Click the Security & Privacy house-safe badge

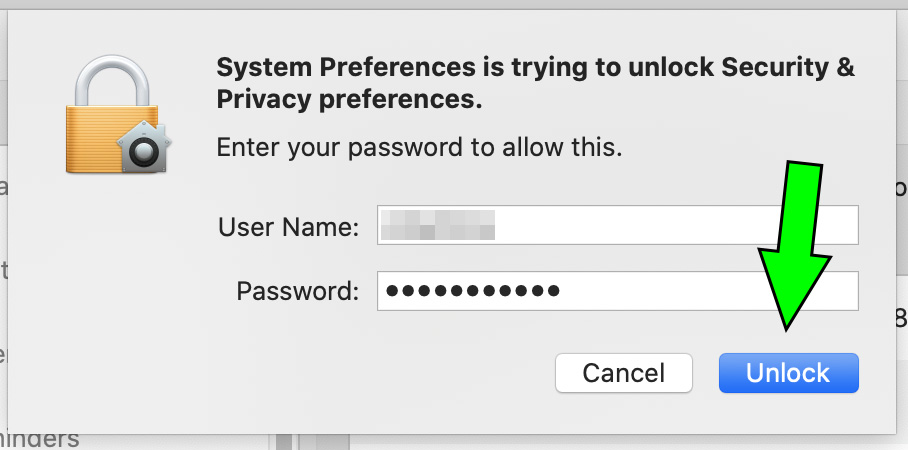pos(144,147)
